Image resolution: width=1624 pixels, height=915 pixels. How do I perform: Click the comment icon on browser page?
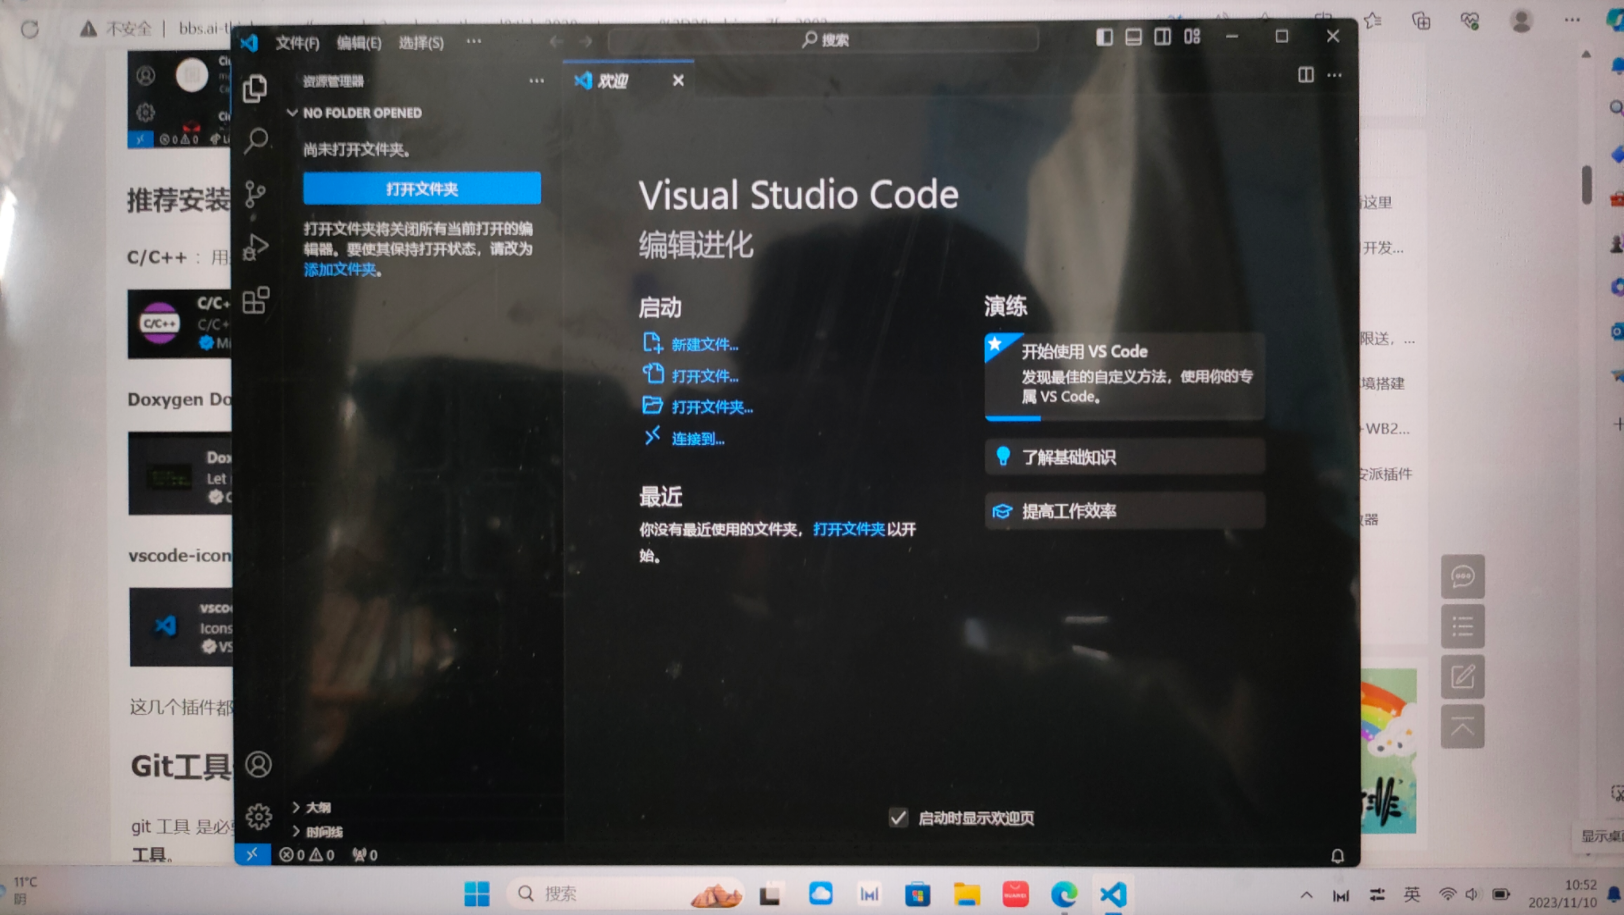tap(1462, 577)
